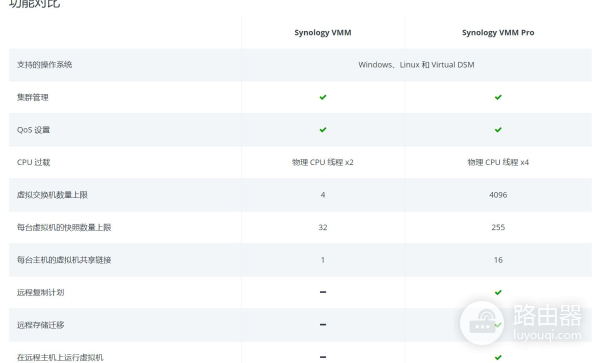Click the dash icon for 远程复制计划 under Synology VMM
Screen dimensions: 600x363
(323, 292)
